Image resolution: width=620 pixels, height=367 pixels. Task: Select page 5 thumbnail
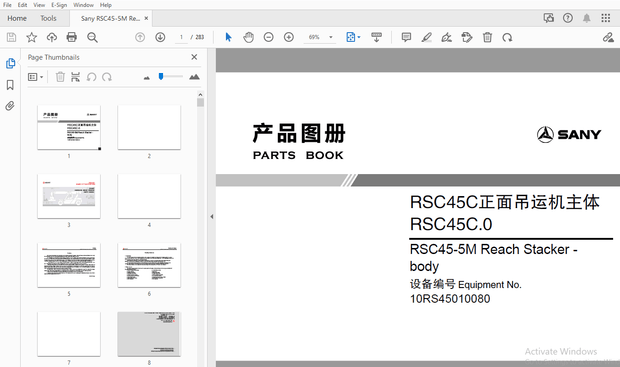click(69, 265)
